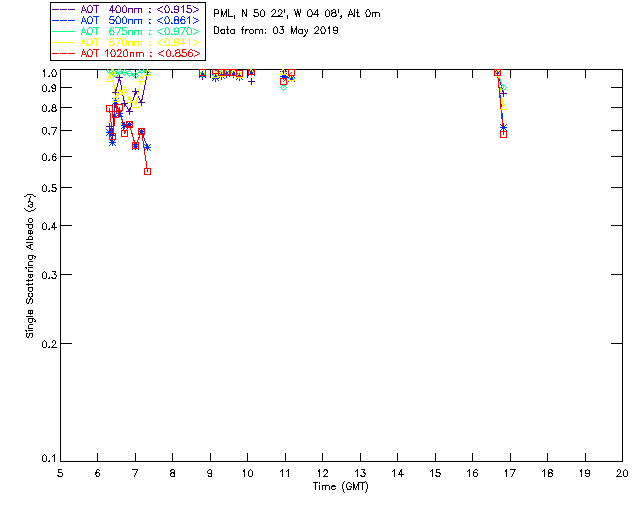The image size is (640, 512).
Task: Click the purple dashed line sample in legend
Action: click(x=64, y=9)
